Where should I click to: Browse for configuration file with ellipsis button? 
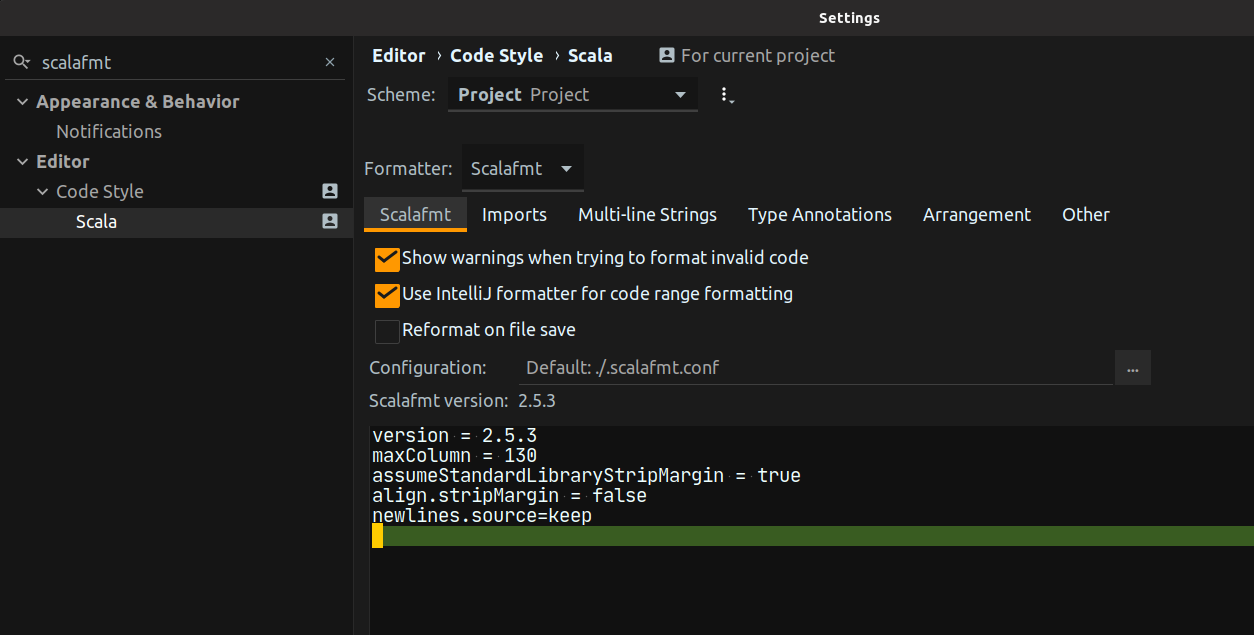coord(1133,368)
